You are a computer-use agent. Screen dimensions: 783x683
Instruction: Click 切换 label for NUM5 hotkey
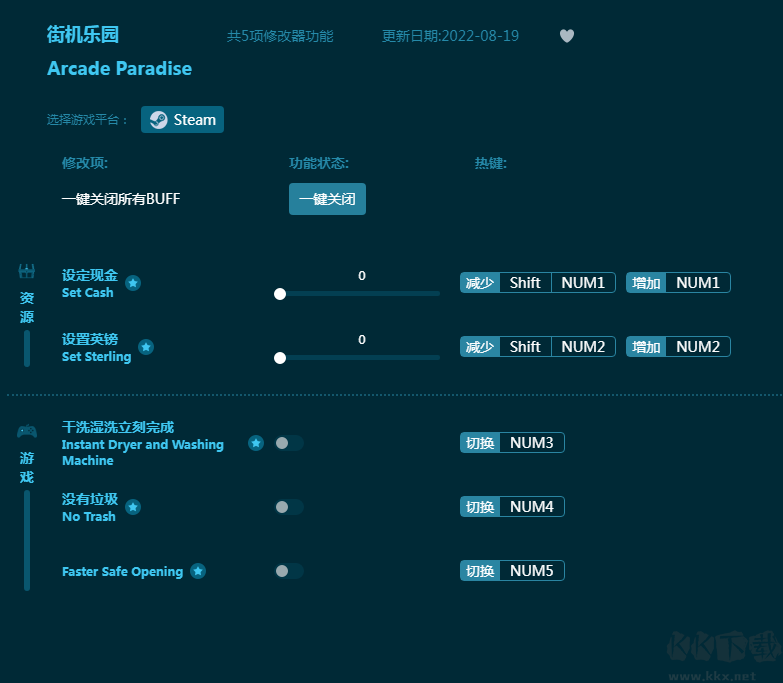point(480,571)
